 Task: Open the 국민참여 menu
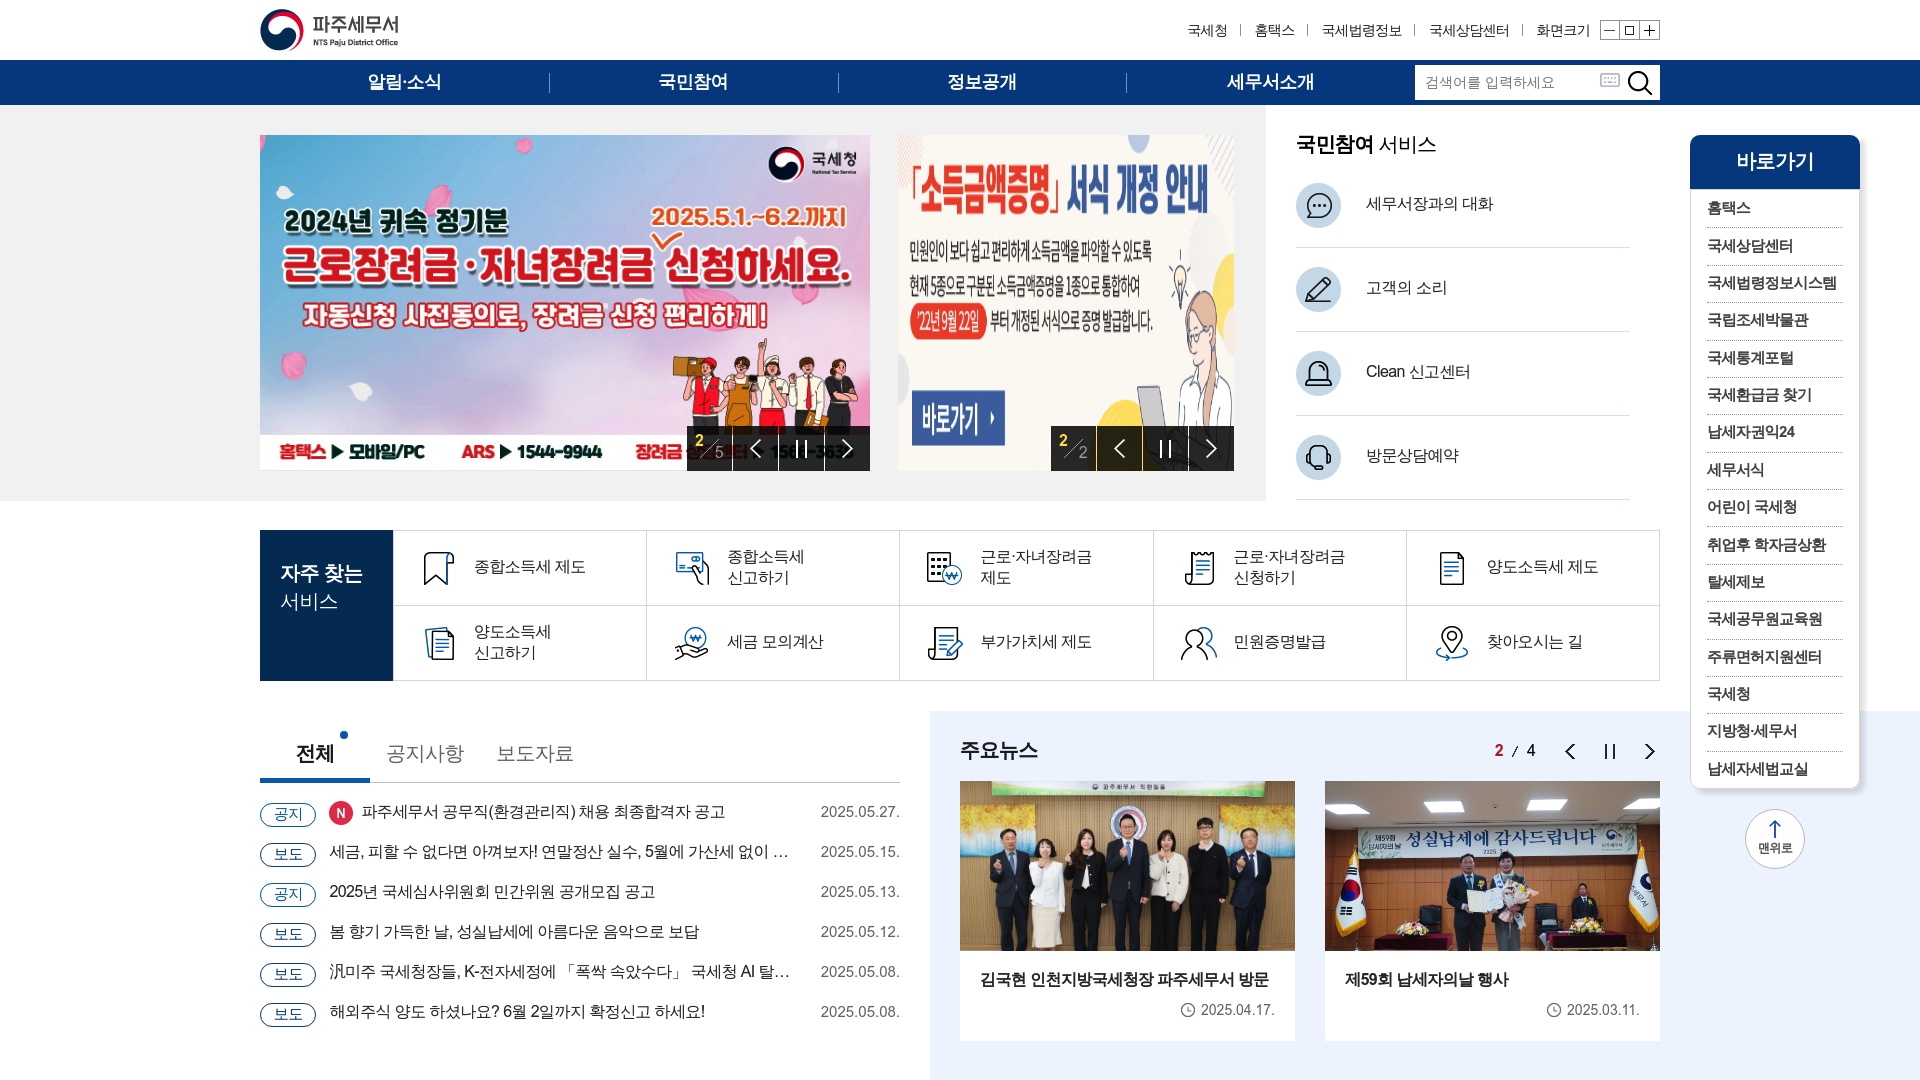(x=693, y=82)
